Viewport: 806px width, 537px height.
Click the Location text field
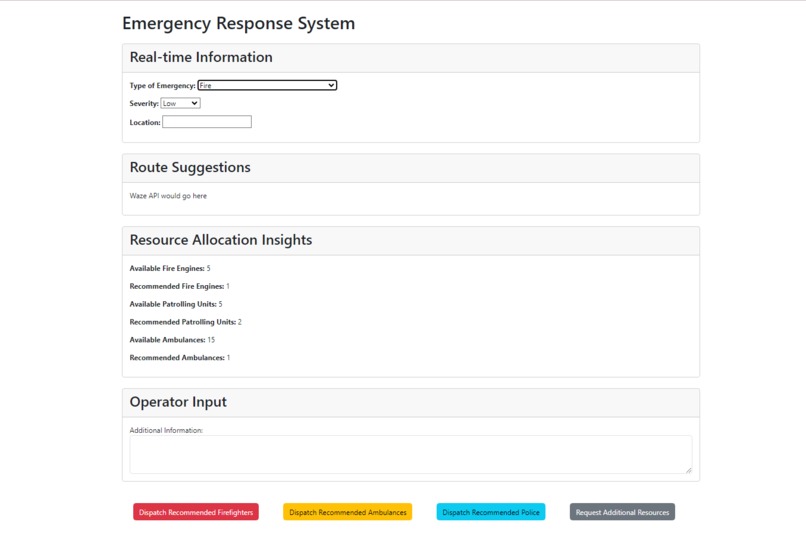point(207,122)
